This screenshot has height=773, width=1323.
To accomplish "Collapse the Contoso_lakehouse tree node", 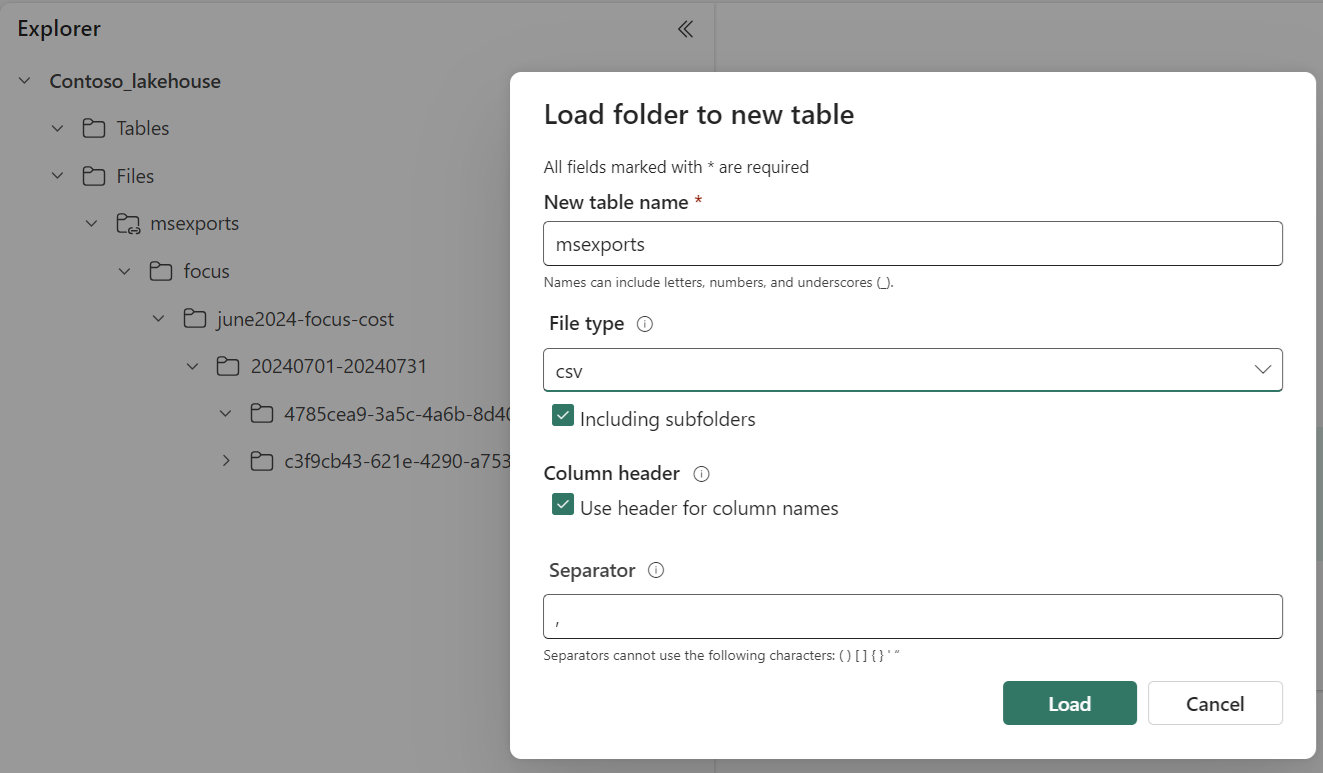I will pyautogui.click(x=23, y=81).
